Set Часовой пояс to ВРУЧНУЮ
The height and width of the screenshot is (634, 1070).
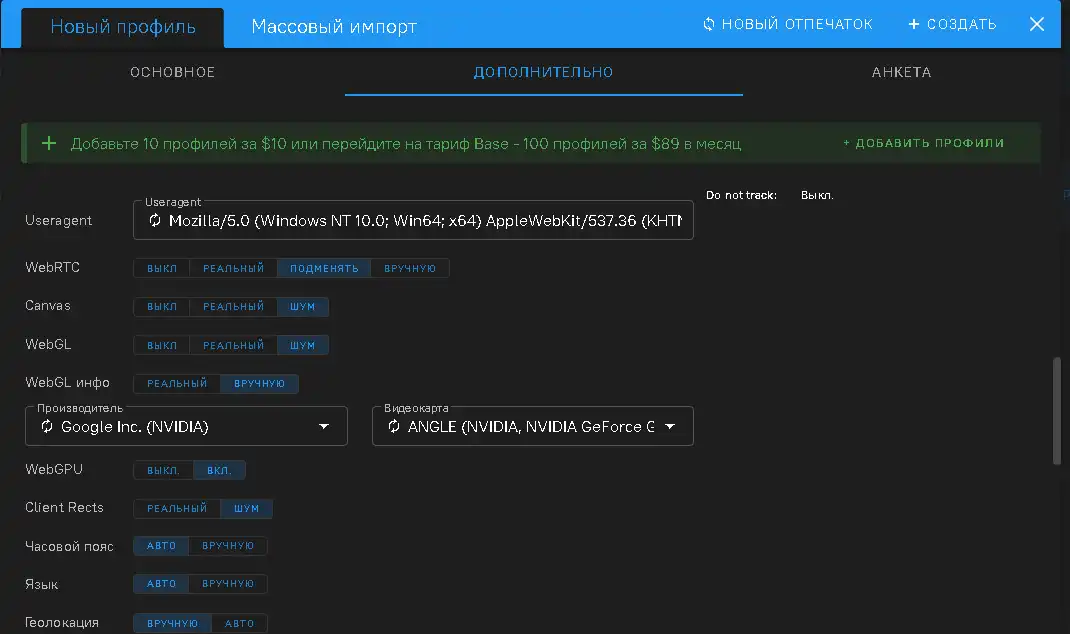[227, 546]
